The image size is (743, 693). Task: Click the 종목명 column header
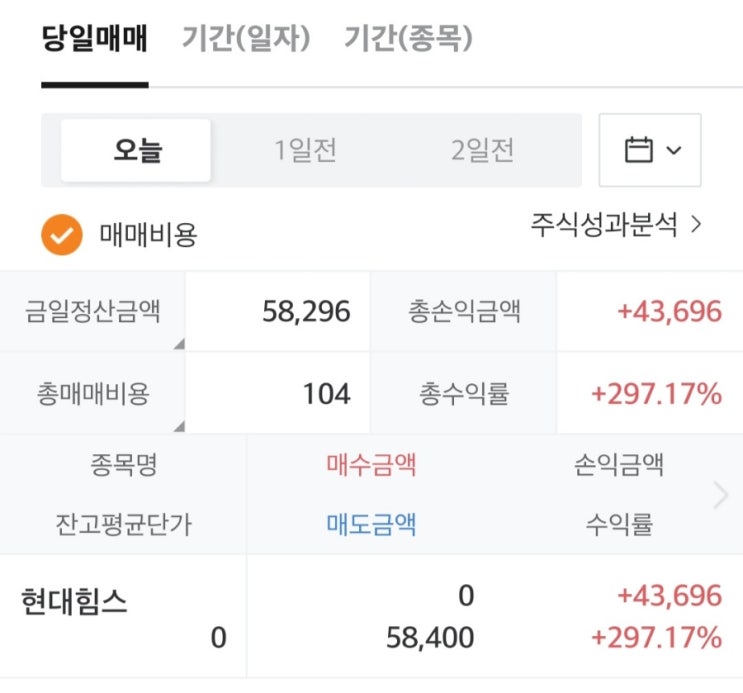(x=122, y=464)
